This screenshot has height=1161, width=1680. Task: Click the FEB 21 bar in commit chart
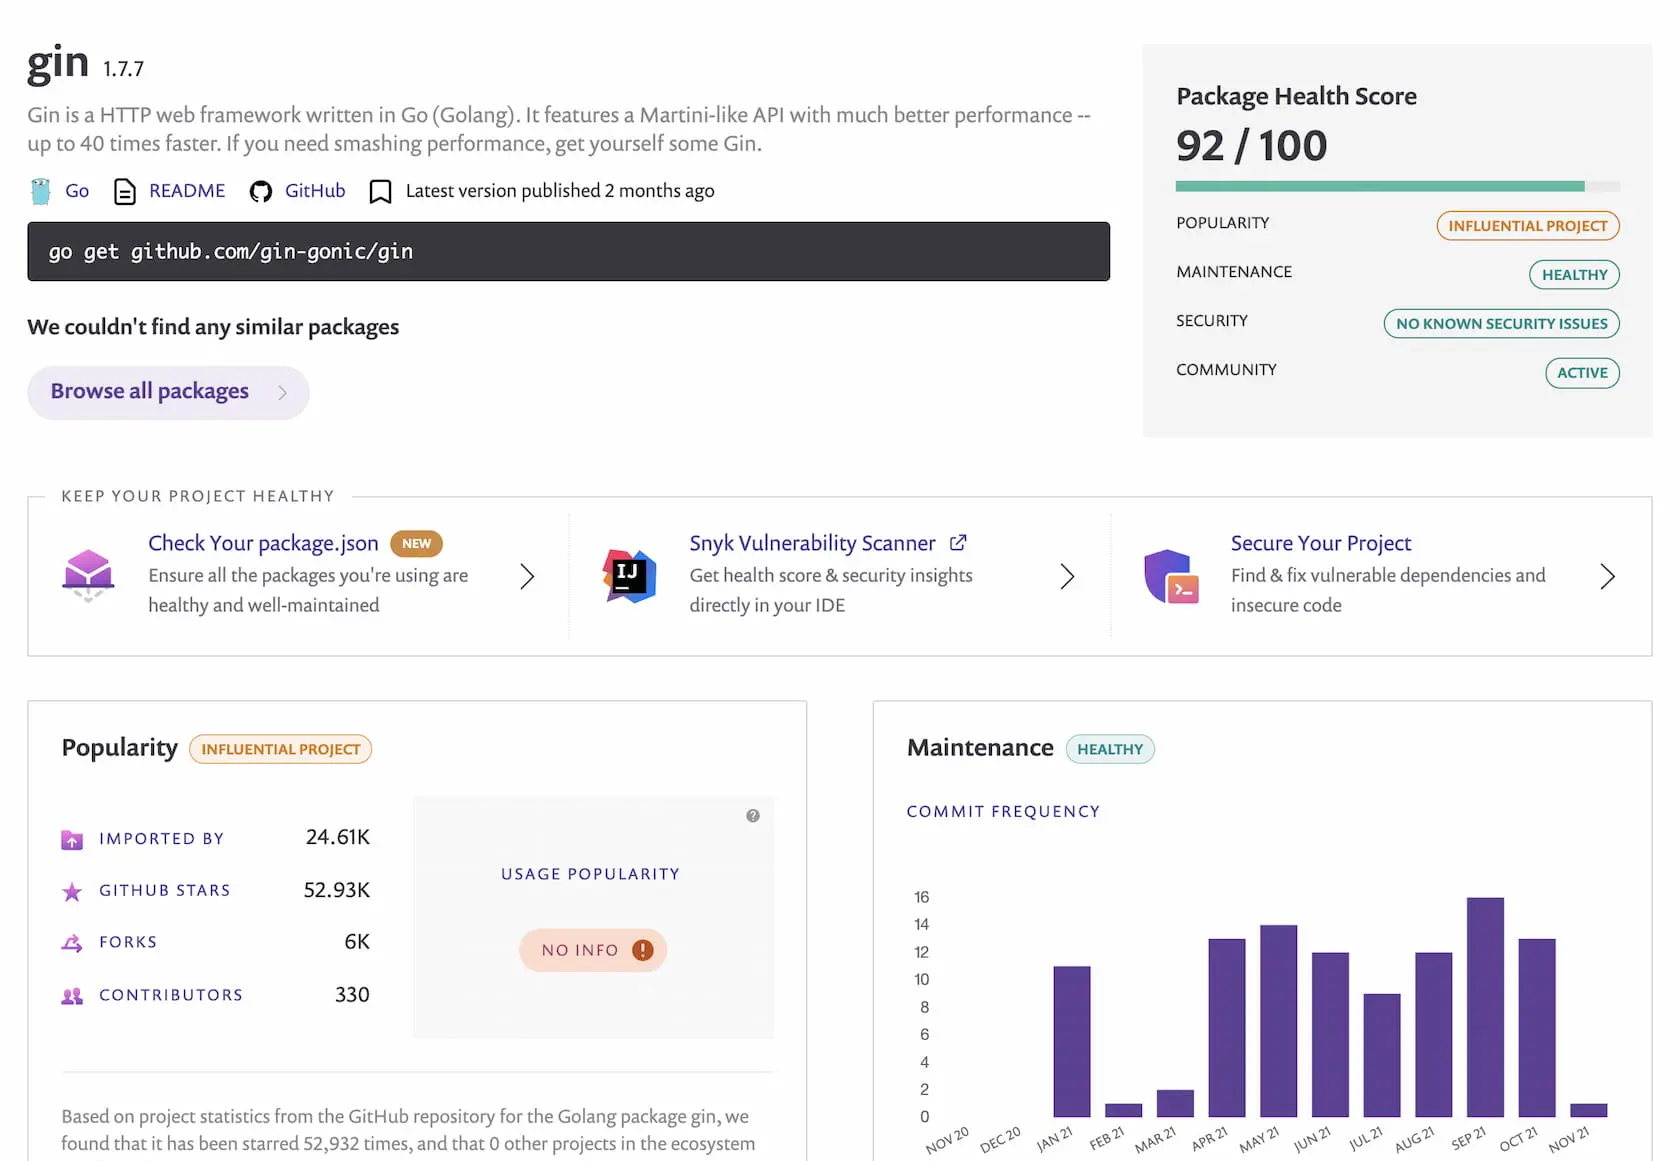coord(1124,1110)
